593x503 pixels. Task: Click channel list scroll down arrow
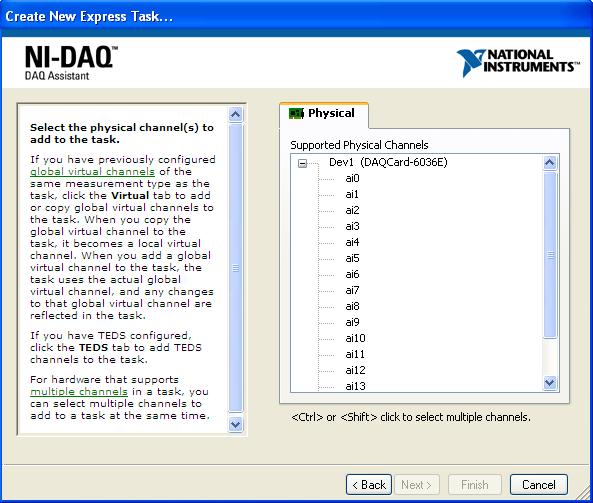tap(550, 383)
